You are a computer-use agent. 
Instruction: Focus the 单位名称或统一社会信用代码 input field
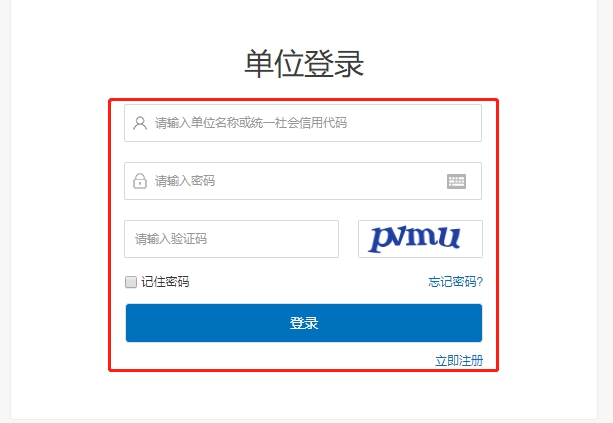pyautogui.click(x=303, y=123)
